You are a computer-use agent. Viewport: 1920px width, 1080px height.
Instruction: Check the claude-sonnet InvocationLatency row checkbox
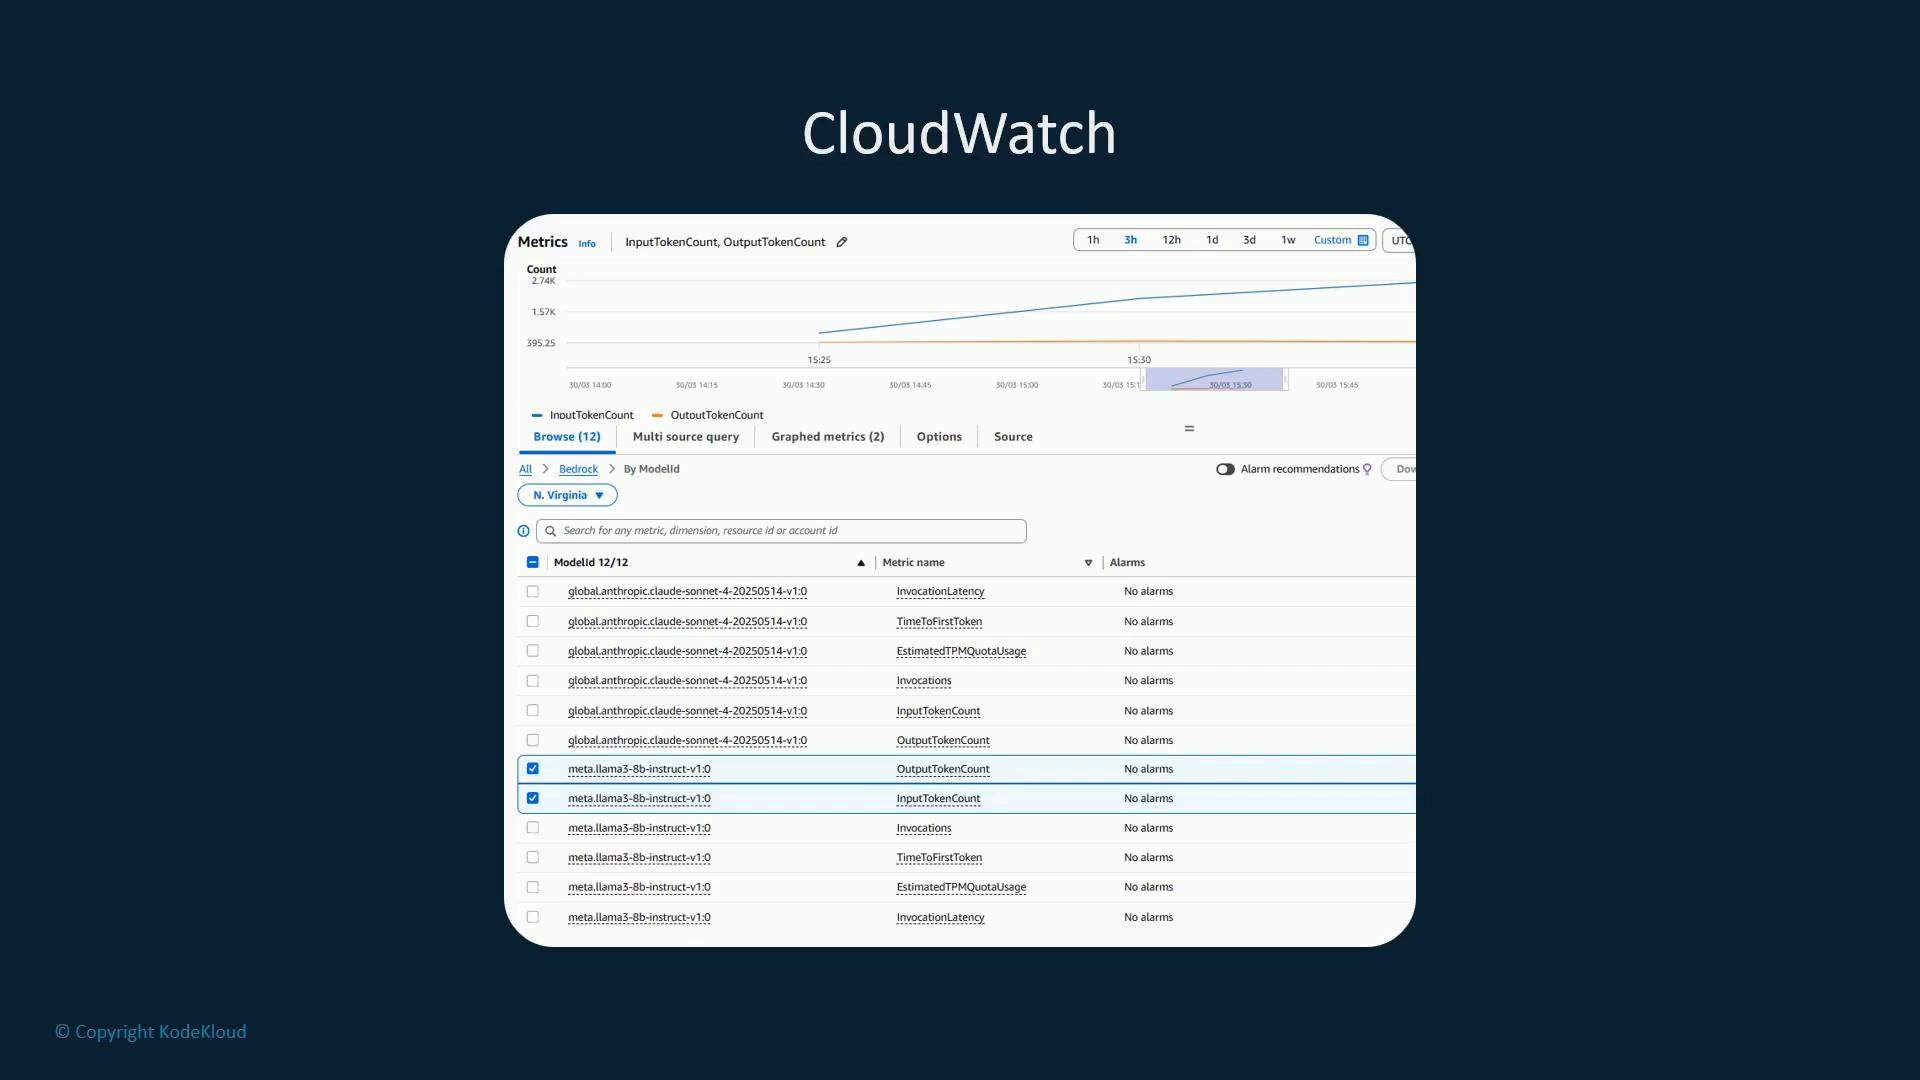click(x=533, y=591)
